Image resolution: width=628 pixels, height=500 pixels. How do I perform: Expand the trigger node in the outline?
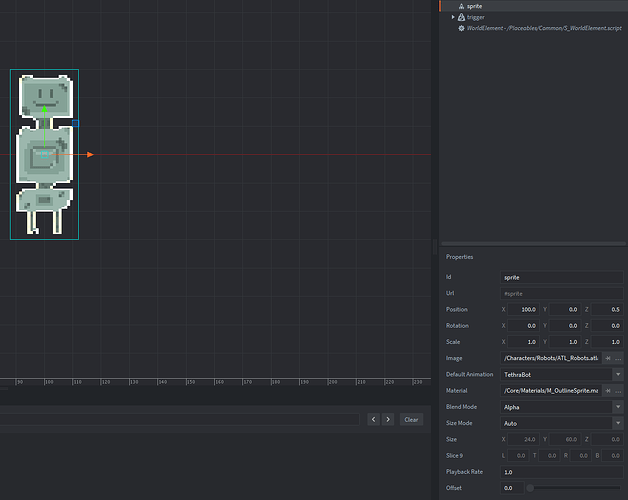pos(453,17)
